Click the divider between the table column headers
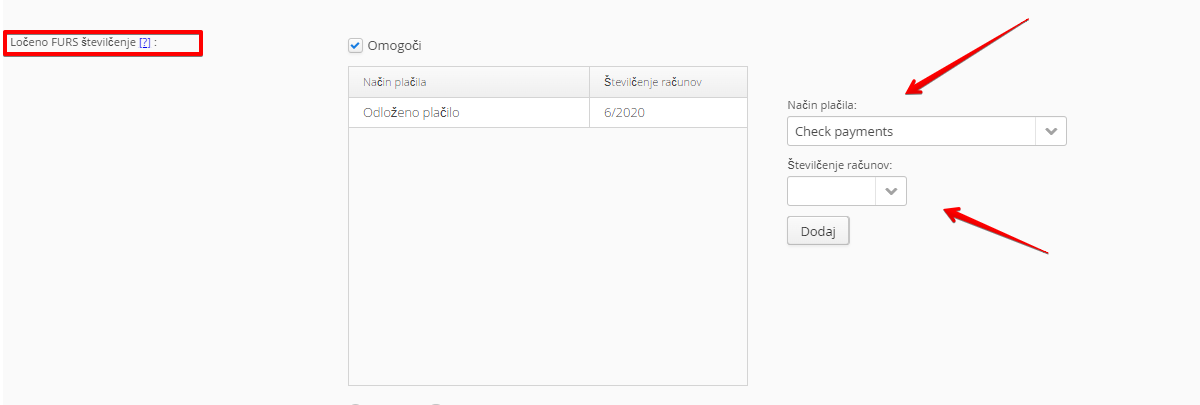This screenshot has height=405, width=1200. 590,81
